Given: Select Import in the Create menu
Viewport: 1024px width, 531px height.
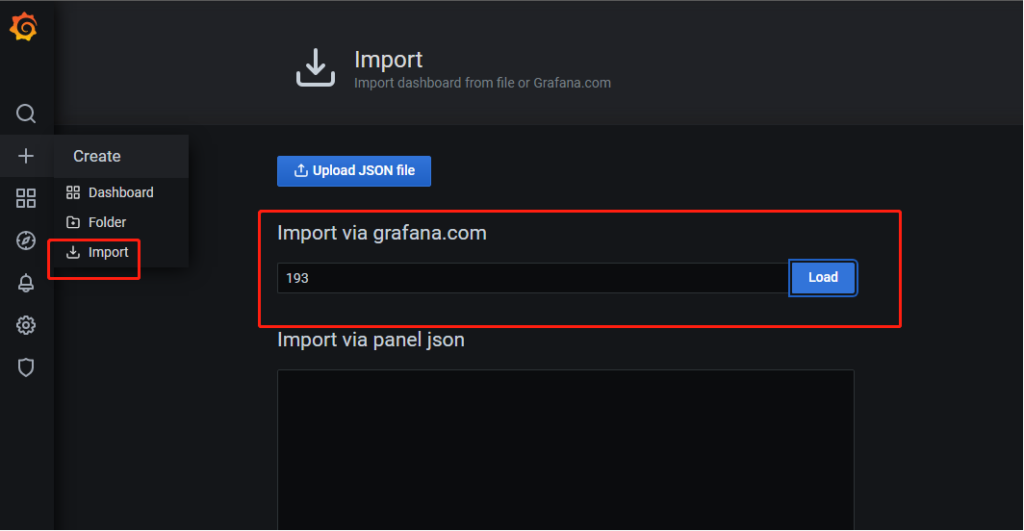Looking at the screenshot, I should pyautogui.click(x=98, y=252).
